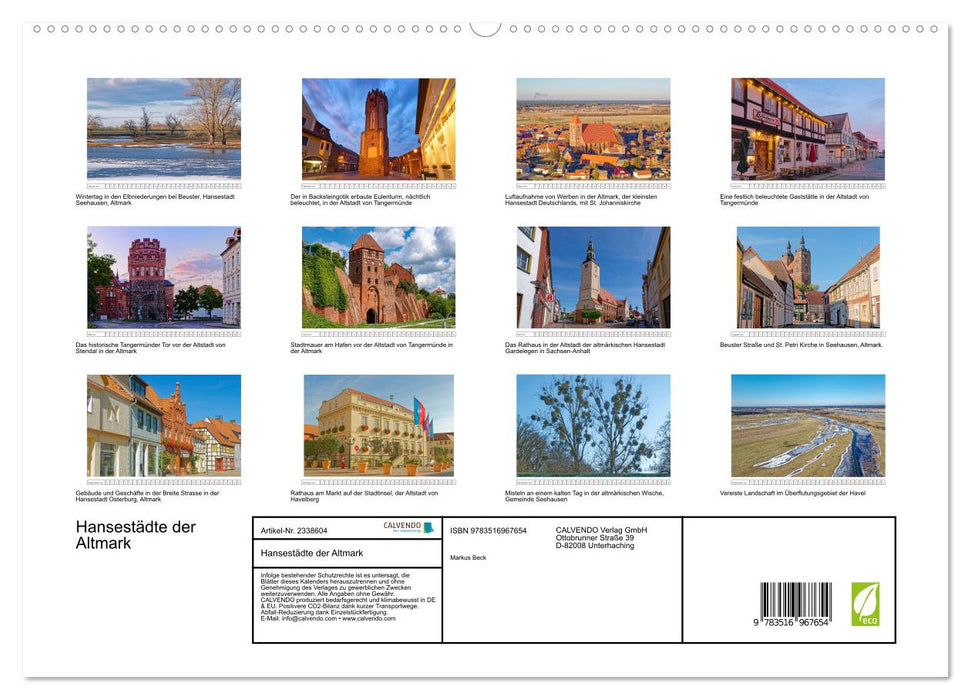Open the winter Elbe lowlands thumbnail

164,129
